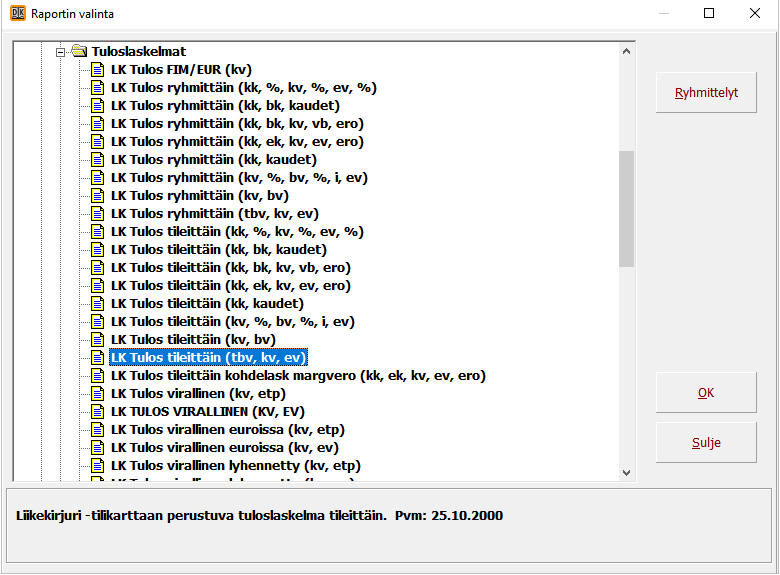
Task: Open the Ryhmittelyt groupings button
Action: [x=706, y=92]
